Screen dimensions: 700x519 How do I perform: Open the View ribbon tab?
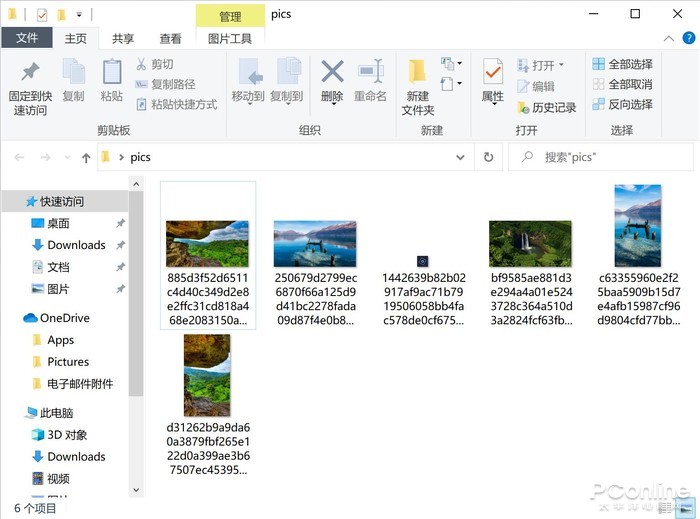point(171,39)
